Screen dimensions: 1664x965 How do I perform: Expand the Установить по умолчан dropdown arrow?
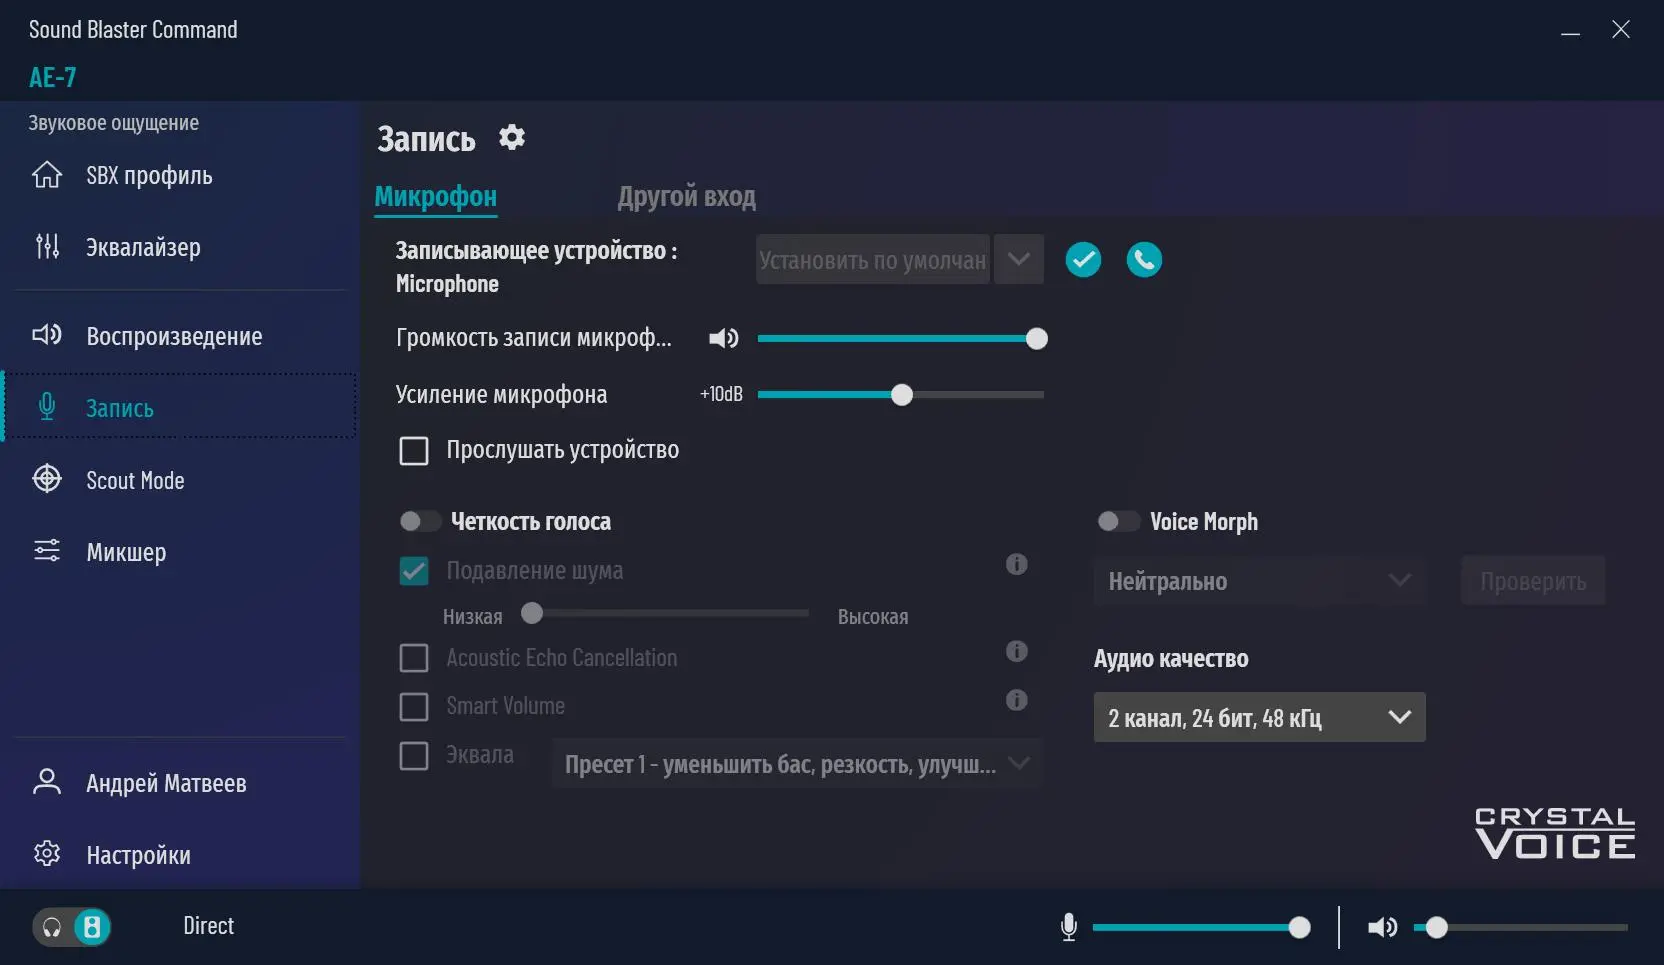coord(1019,260)
